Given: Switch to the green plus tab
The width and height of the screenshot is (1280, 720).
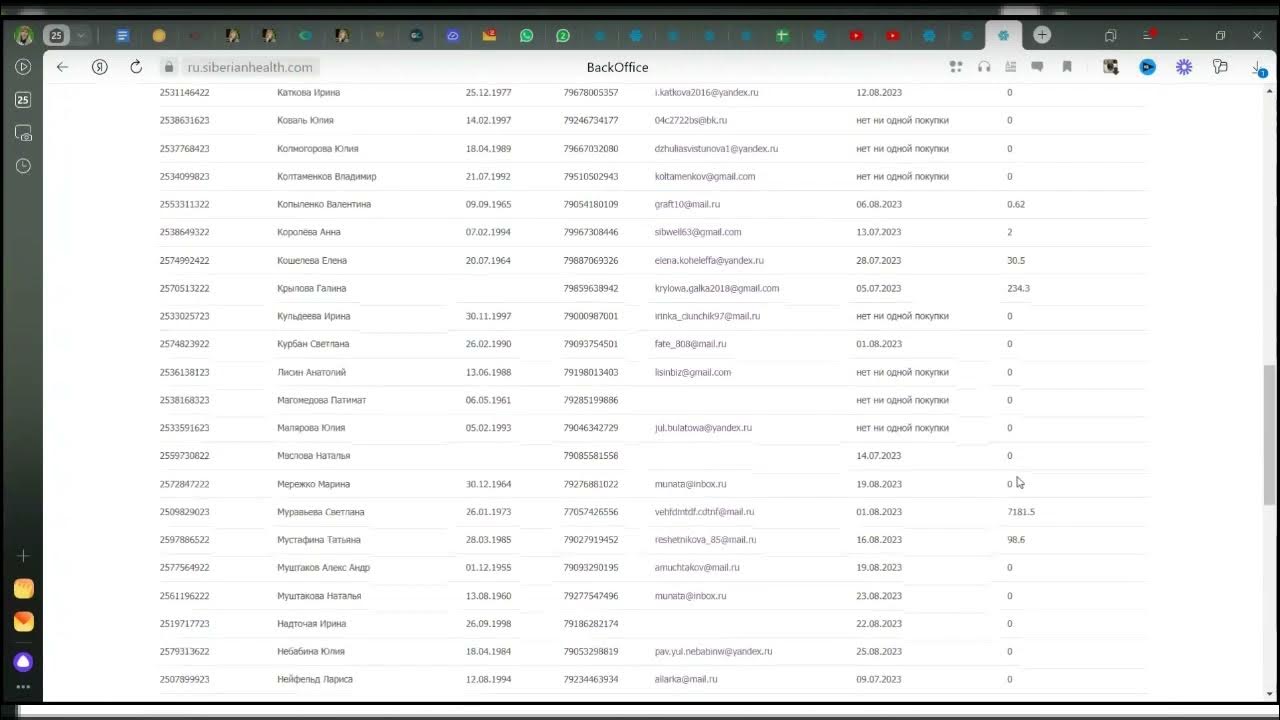Looking at the screenshot, I should click(x=782, y=35).
